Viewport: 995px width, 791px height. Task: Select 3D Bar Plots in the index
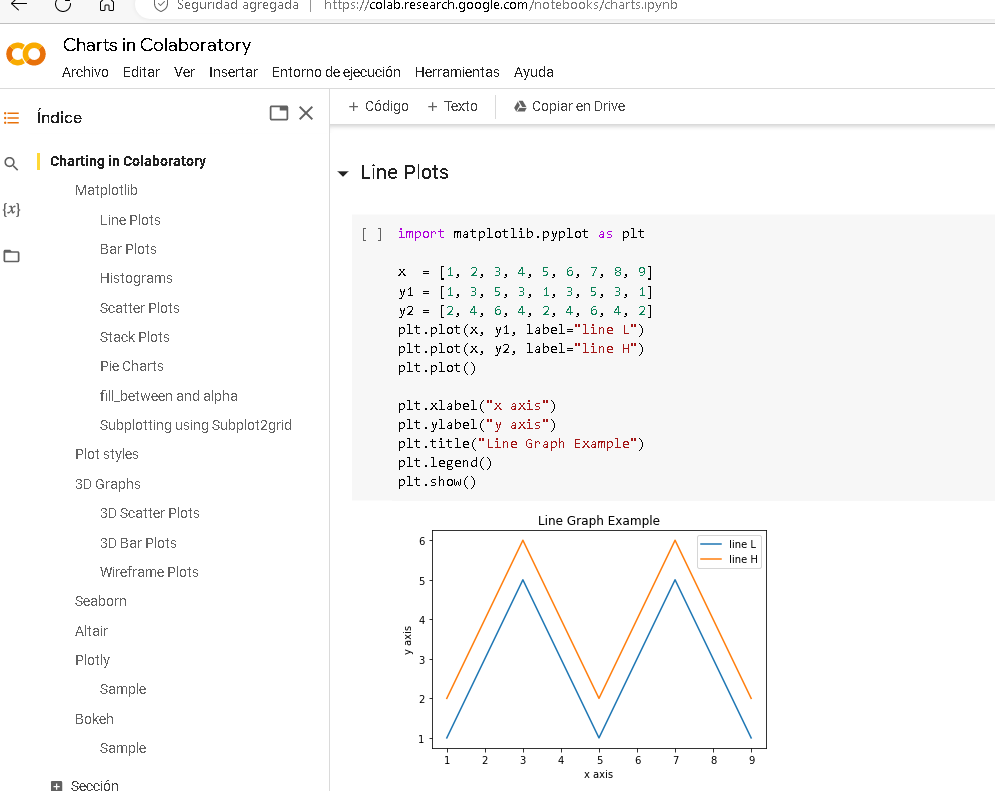coord(138,543)
